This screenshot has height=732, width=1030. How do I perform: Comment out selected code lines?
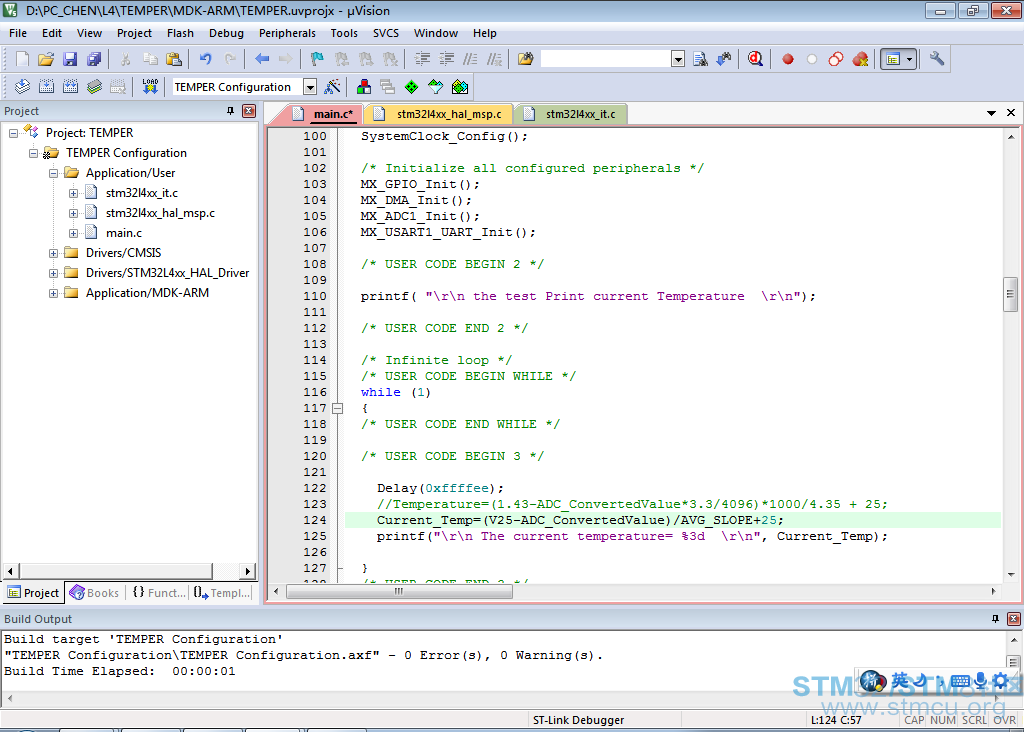click(x=470, y=59)
